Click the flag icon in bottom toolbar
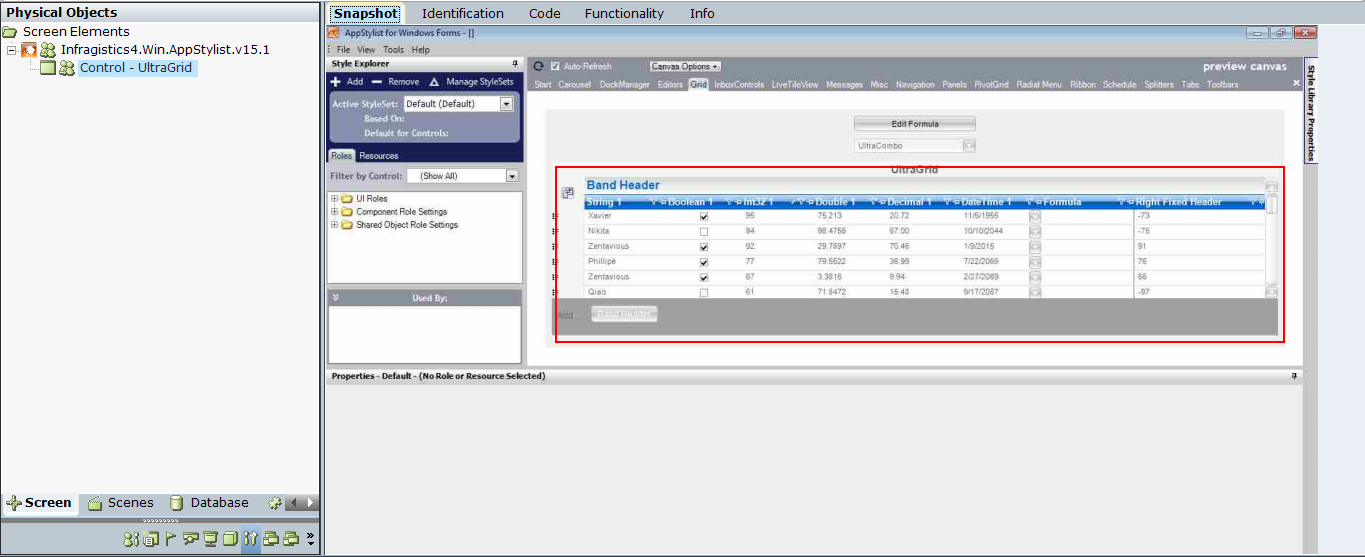 click(170, 539)
